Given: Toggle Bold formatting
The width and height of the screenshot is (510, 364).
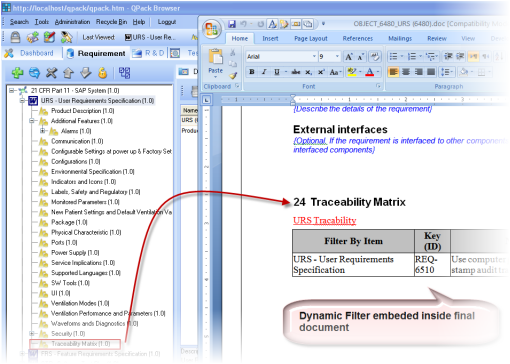Looking at the screenshot, I should (252, 72).
